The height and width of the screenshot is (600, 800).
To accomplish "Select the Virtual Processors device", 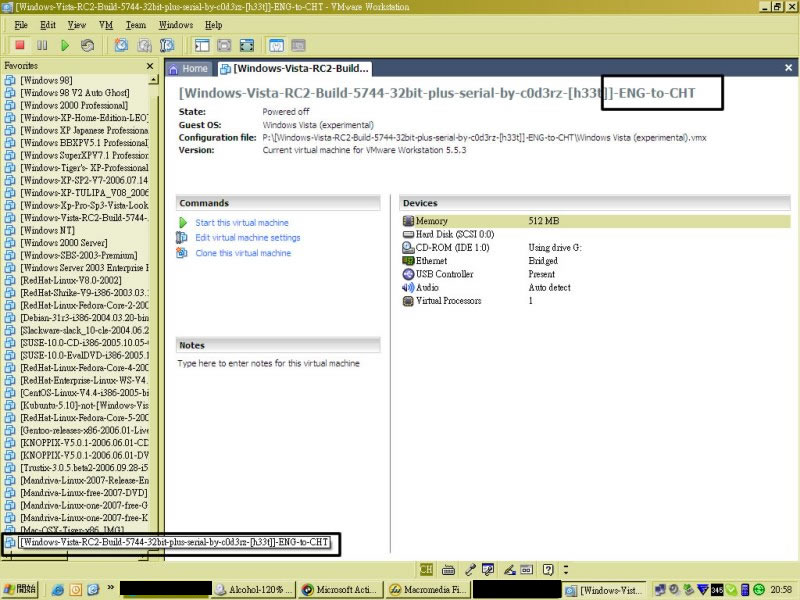I will 442,301.
